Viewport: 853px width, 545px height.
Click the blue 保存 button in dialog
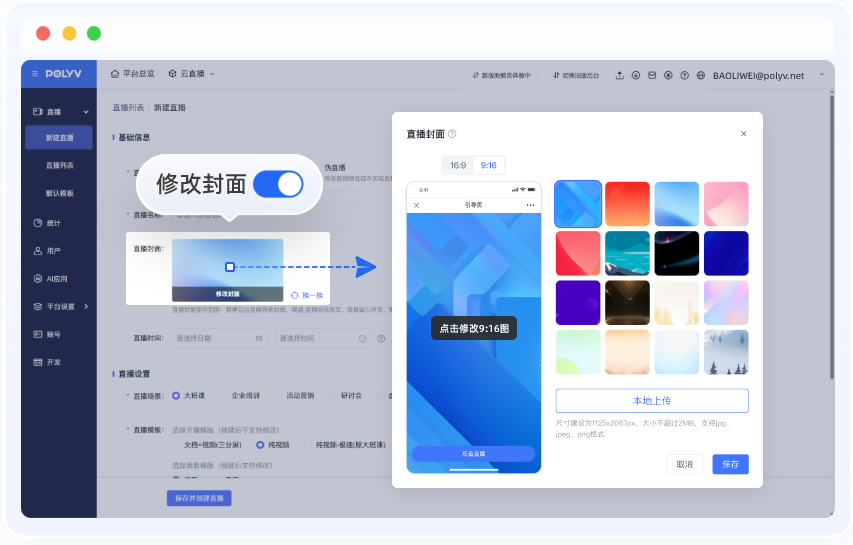[730, 464]
